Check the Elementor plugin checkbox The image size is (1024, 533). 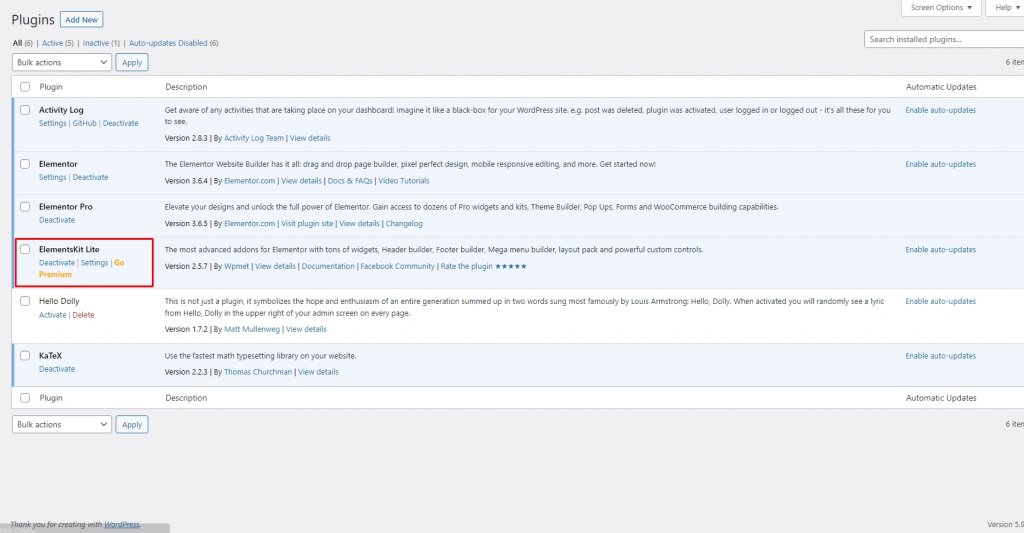[25, 164]
